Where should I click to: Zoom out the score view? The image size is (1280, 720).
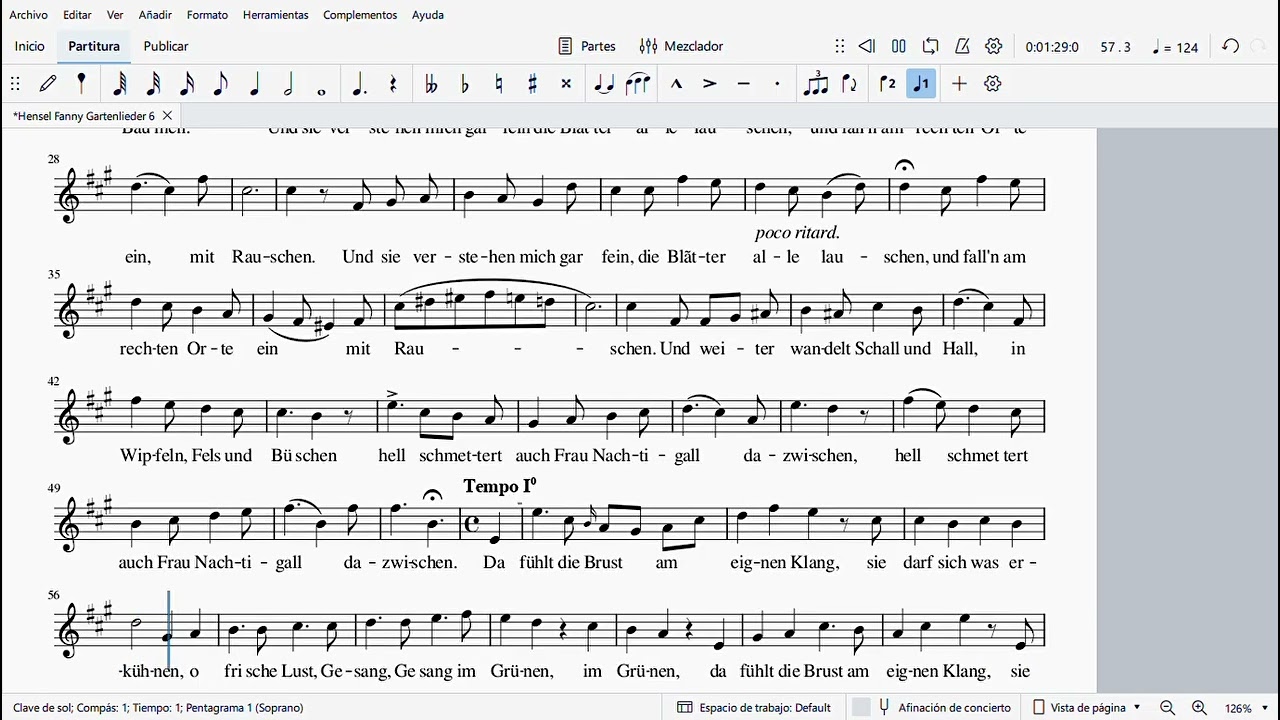1167,708
